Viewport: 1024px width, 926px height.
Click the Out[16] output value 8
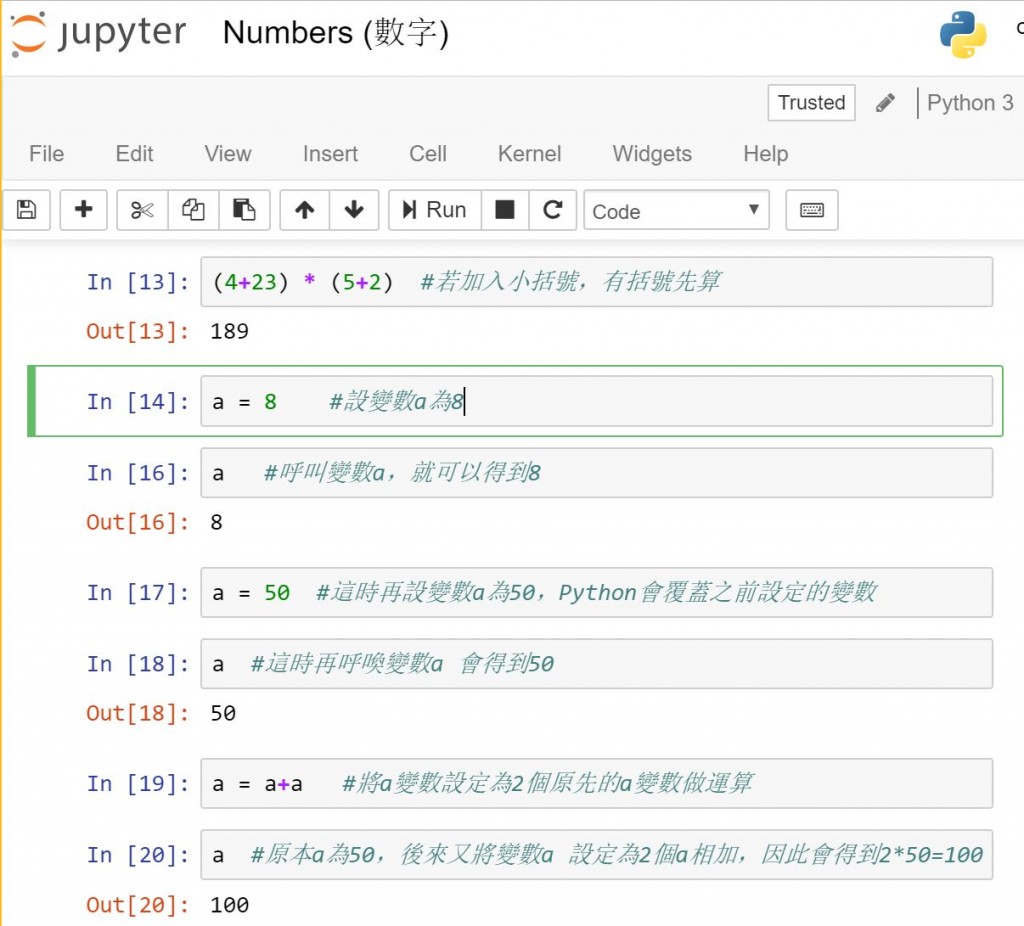[216, 522]
